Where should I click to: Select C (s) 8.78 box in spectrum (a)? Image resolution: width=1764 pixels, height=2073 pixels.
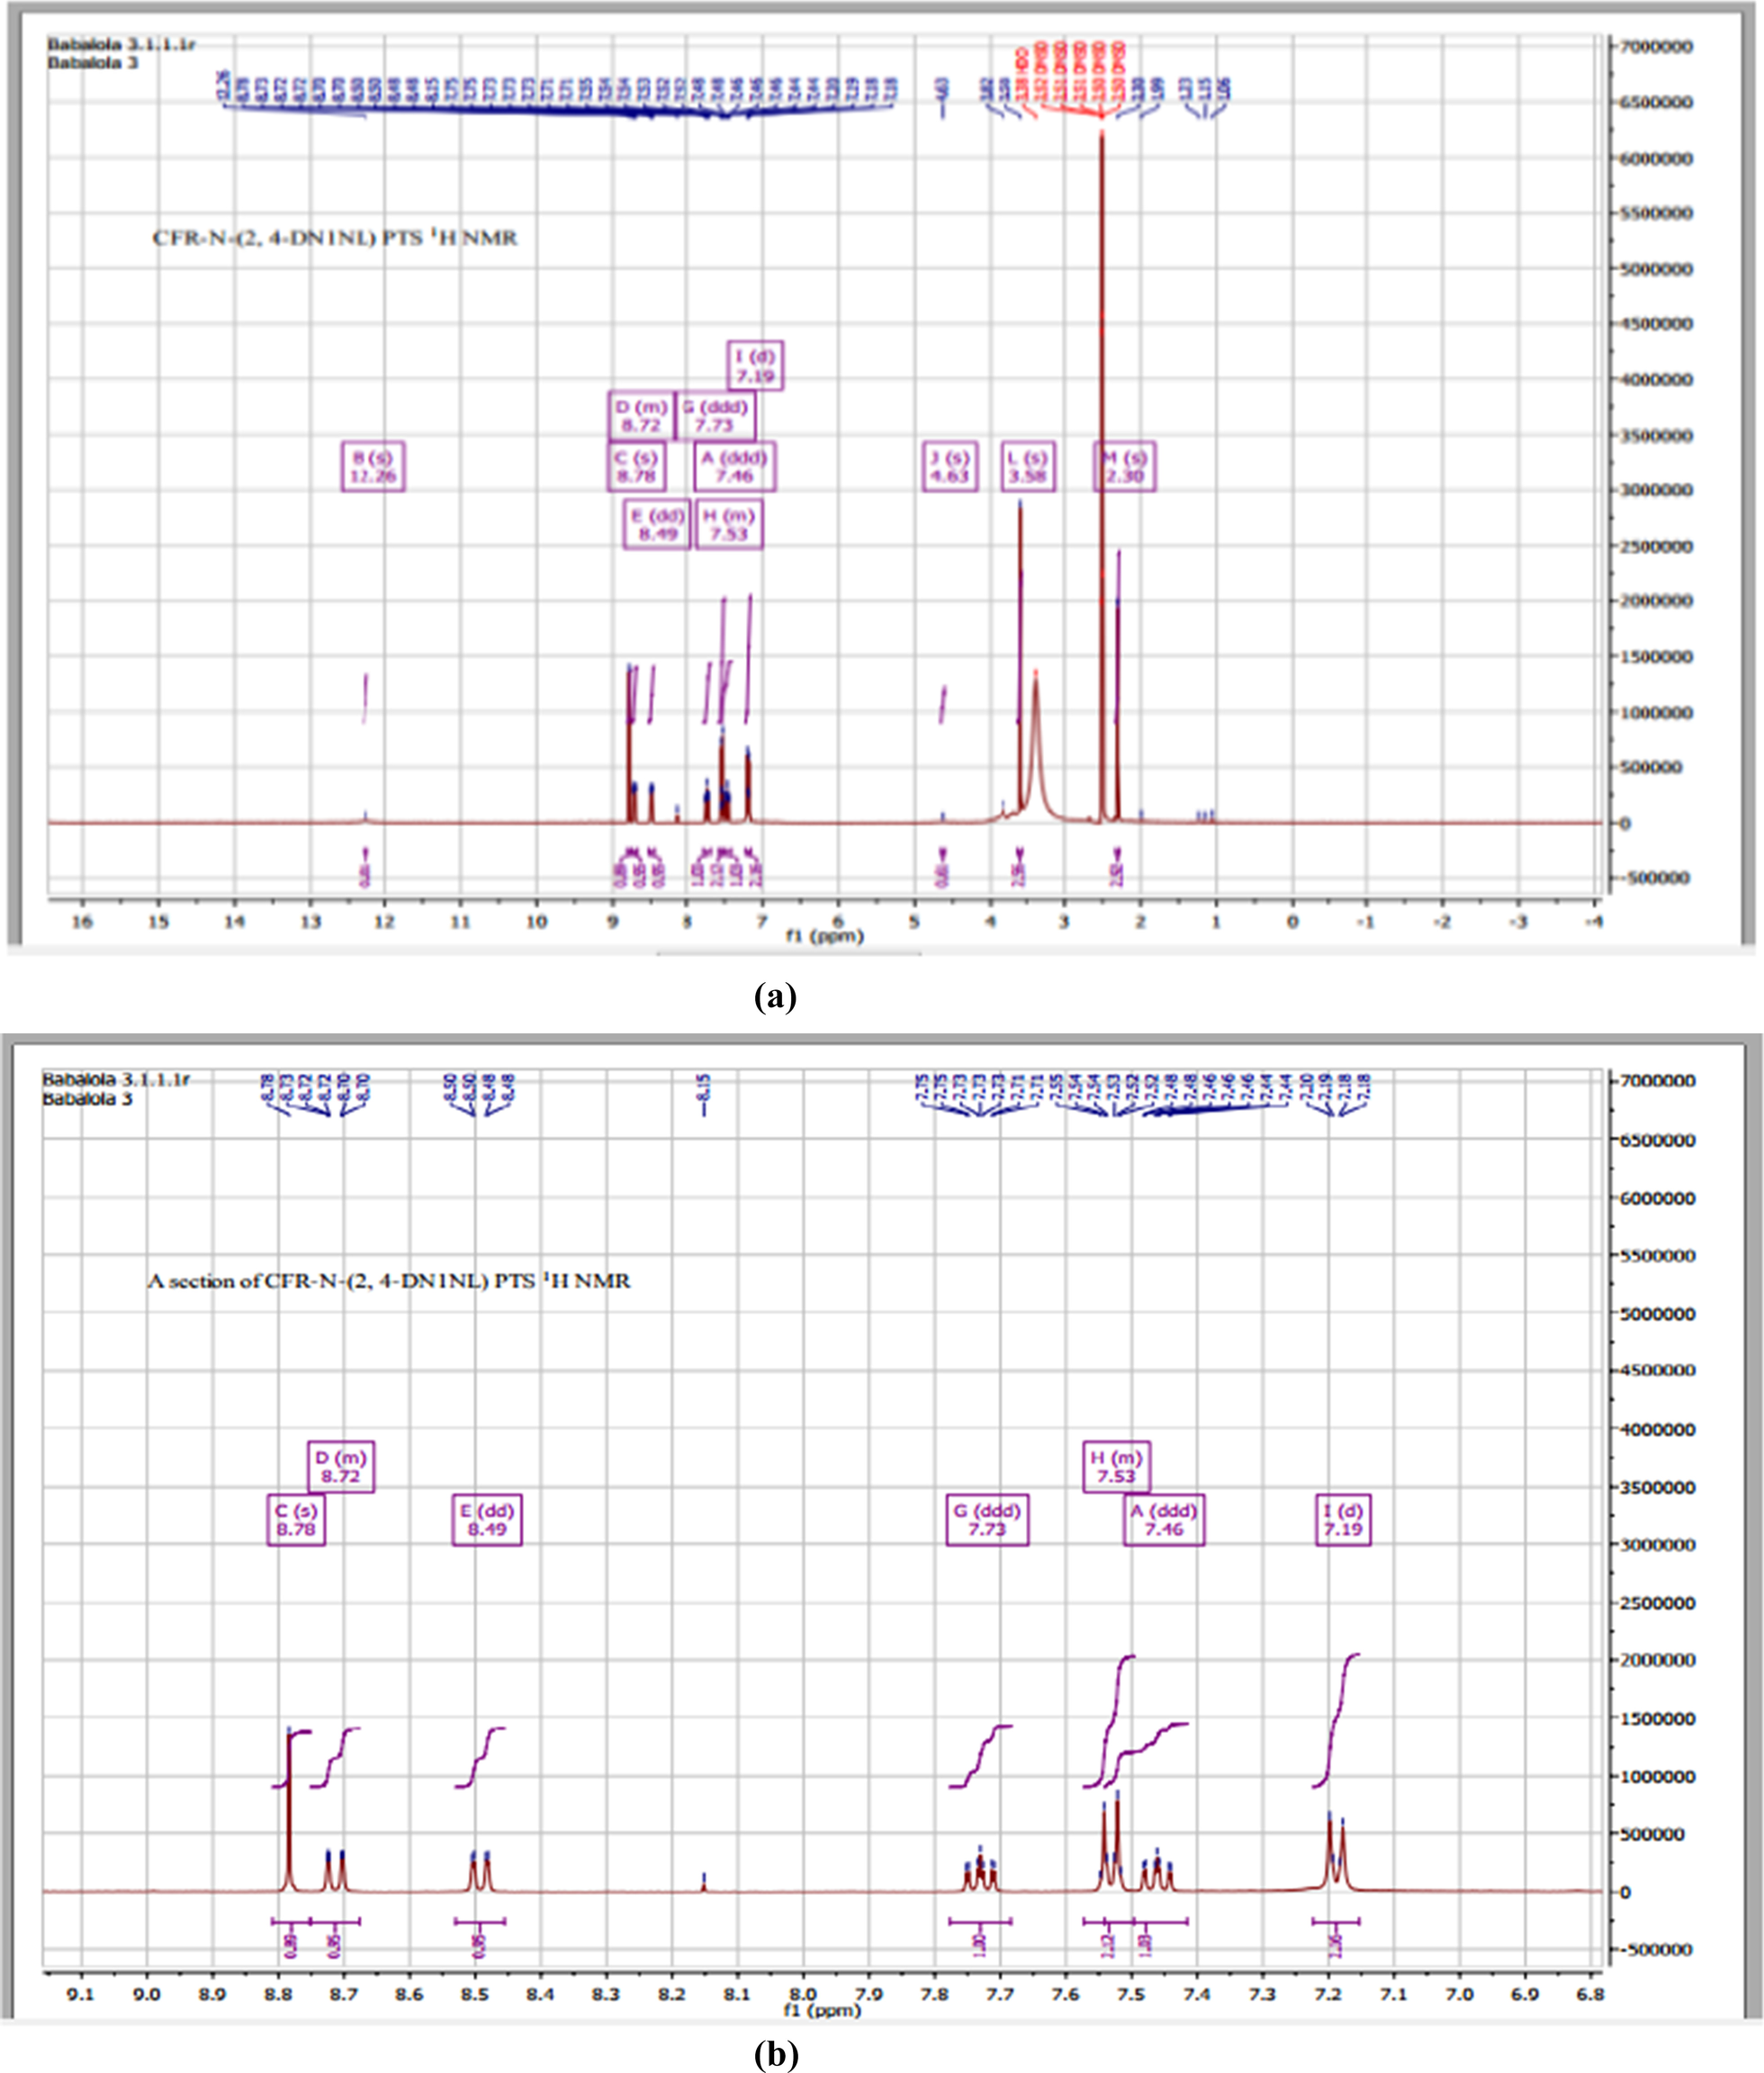click(x=636, y=466)
